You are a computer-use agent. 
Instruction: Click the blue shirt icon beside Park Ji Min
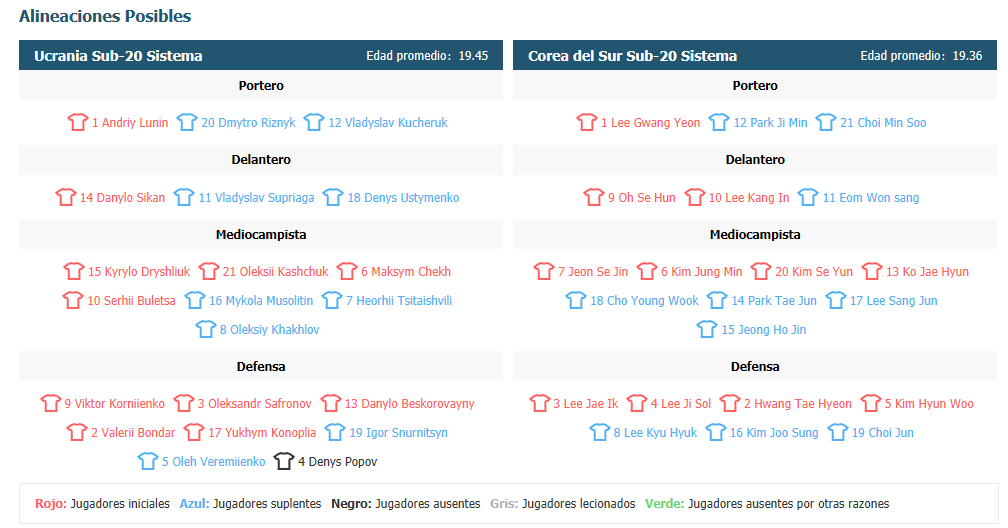click(x=719, y=122)
